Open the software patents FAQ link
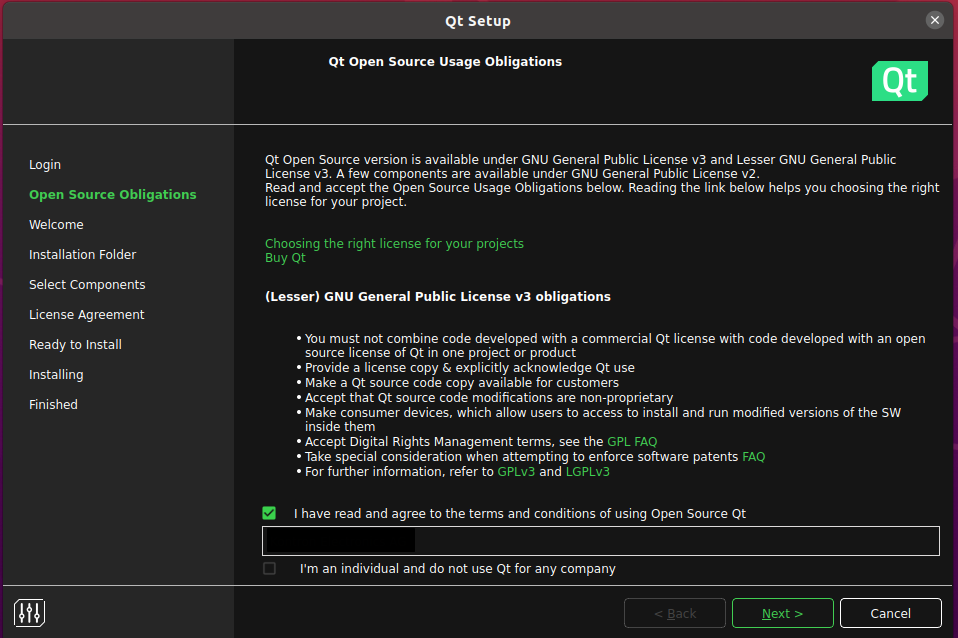This screenshot has height=638, width=958. click(x=753, y=456)
